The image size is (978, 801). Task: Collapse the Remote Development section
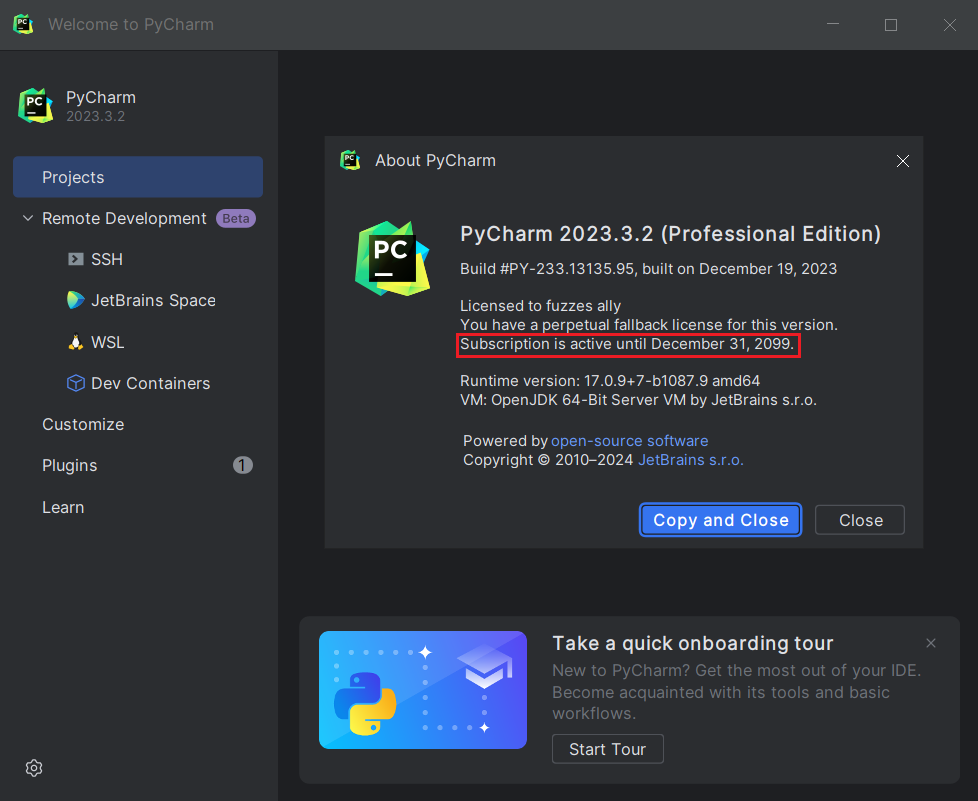pyautogui.click(x=27, y=218)
